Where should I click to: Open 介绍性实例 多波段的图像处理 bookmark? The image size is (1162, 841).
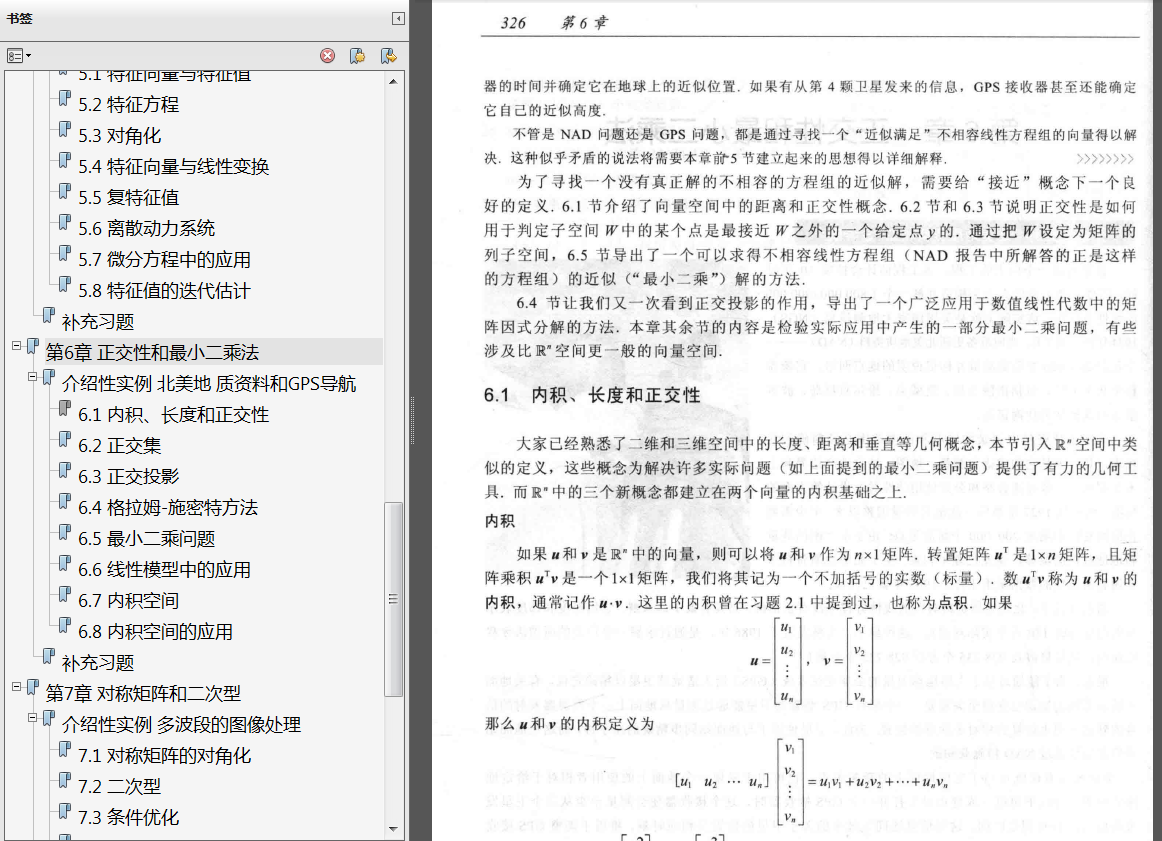[182, 725]
